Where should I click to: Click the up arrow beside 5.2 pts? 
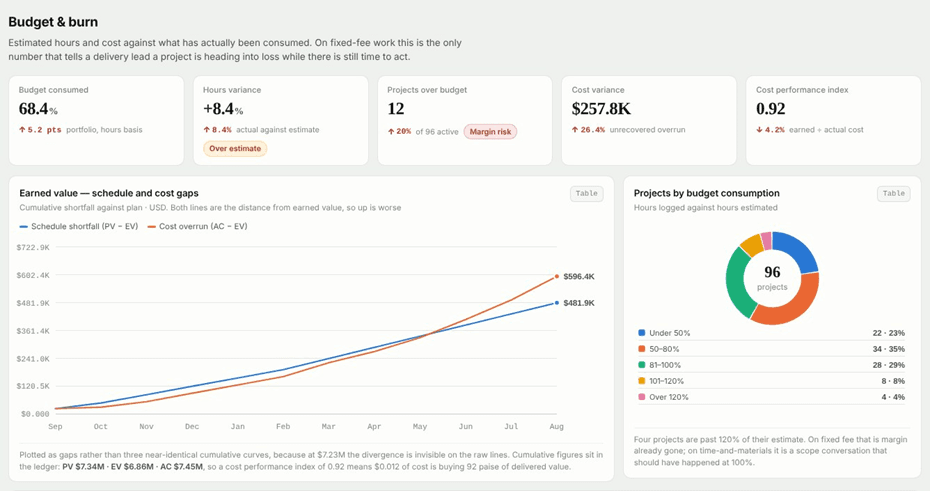[x=22, y=130]
